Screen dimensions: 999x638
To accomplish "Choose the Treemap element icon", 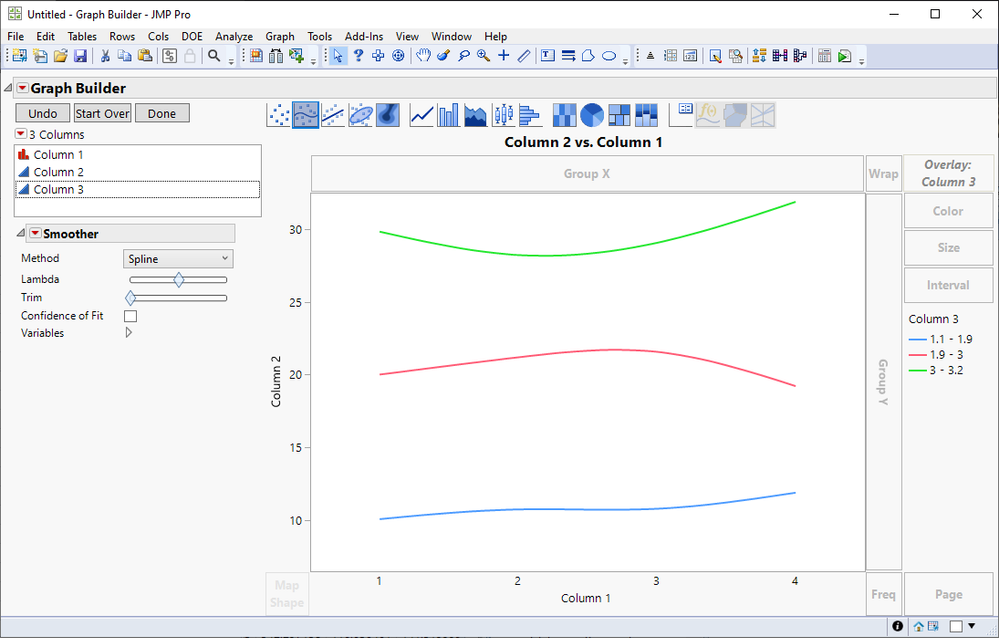I will tap(619, 115).
